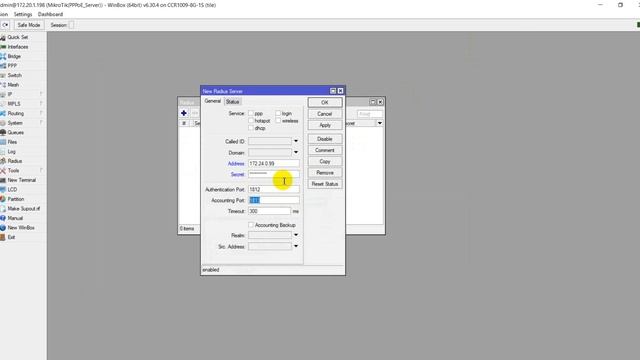Open the System menu

(x=15, y=123)
